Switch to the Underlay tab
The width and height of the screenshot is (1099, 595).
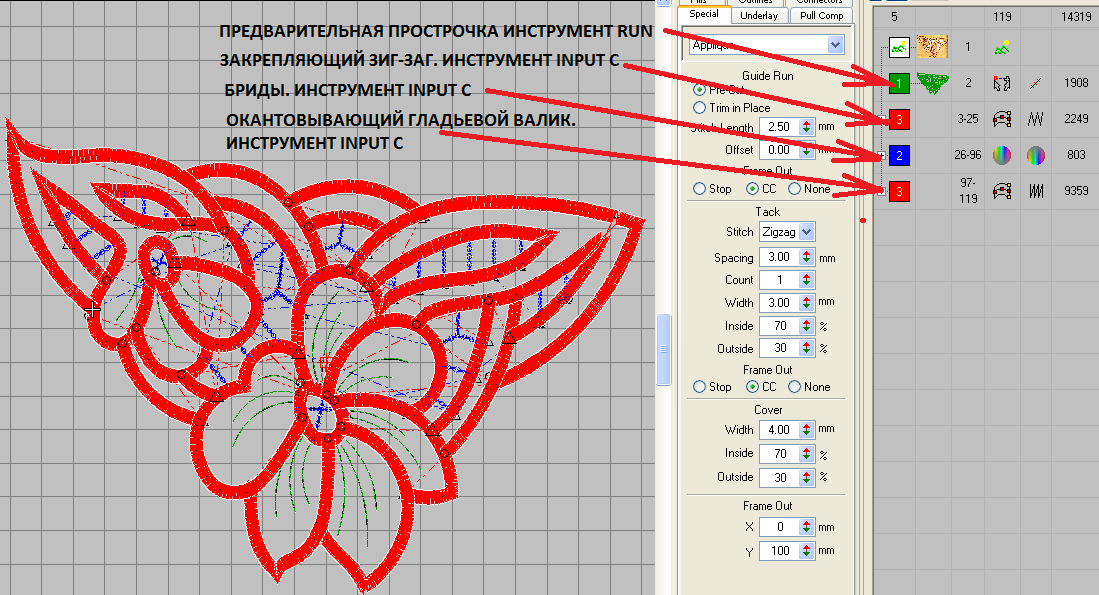(758, 15)
